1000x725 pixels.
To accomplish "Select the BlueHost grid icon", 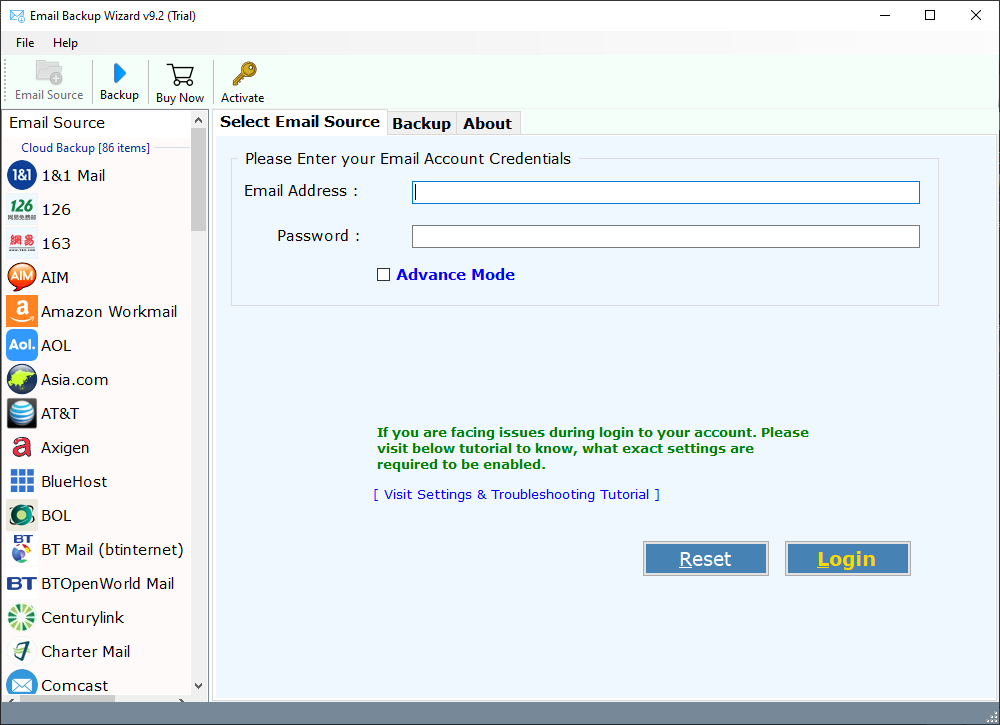I will 22,481.
